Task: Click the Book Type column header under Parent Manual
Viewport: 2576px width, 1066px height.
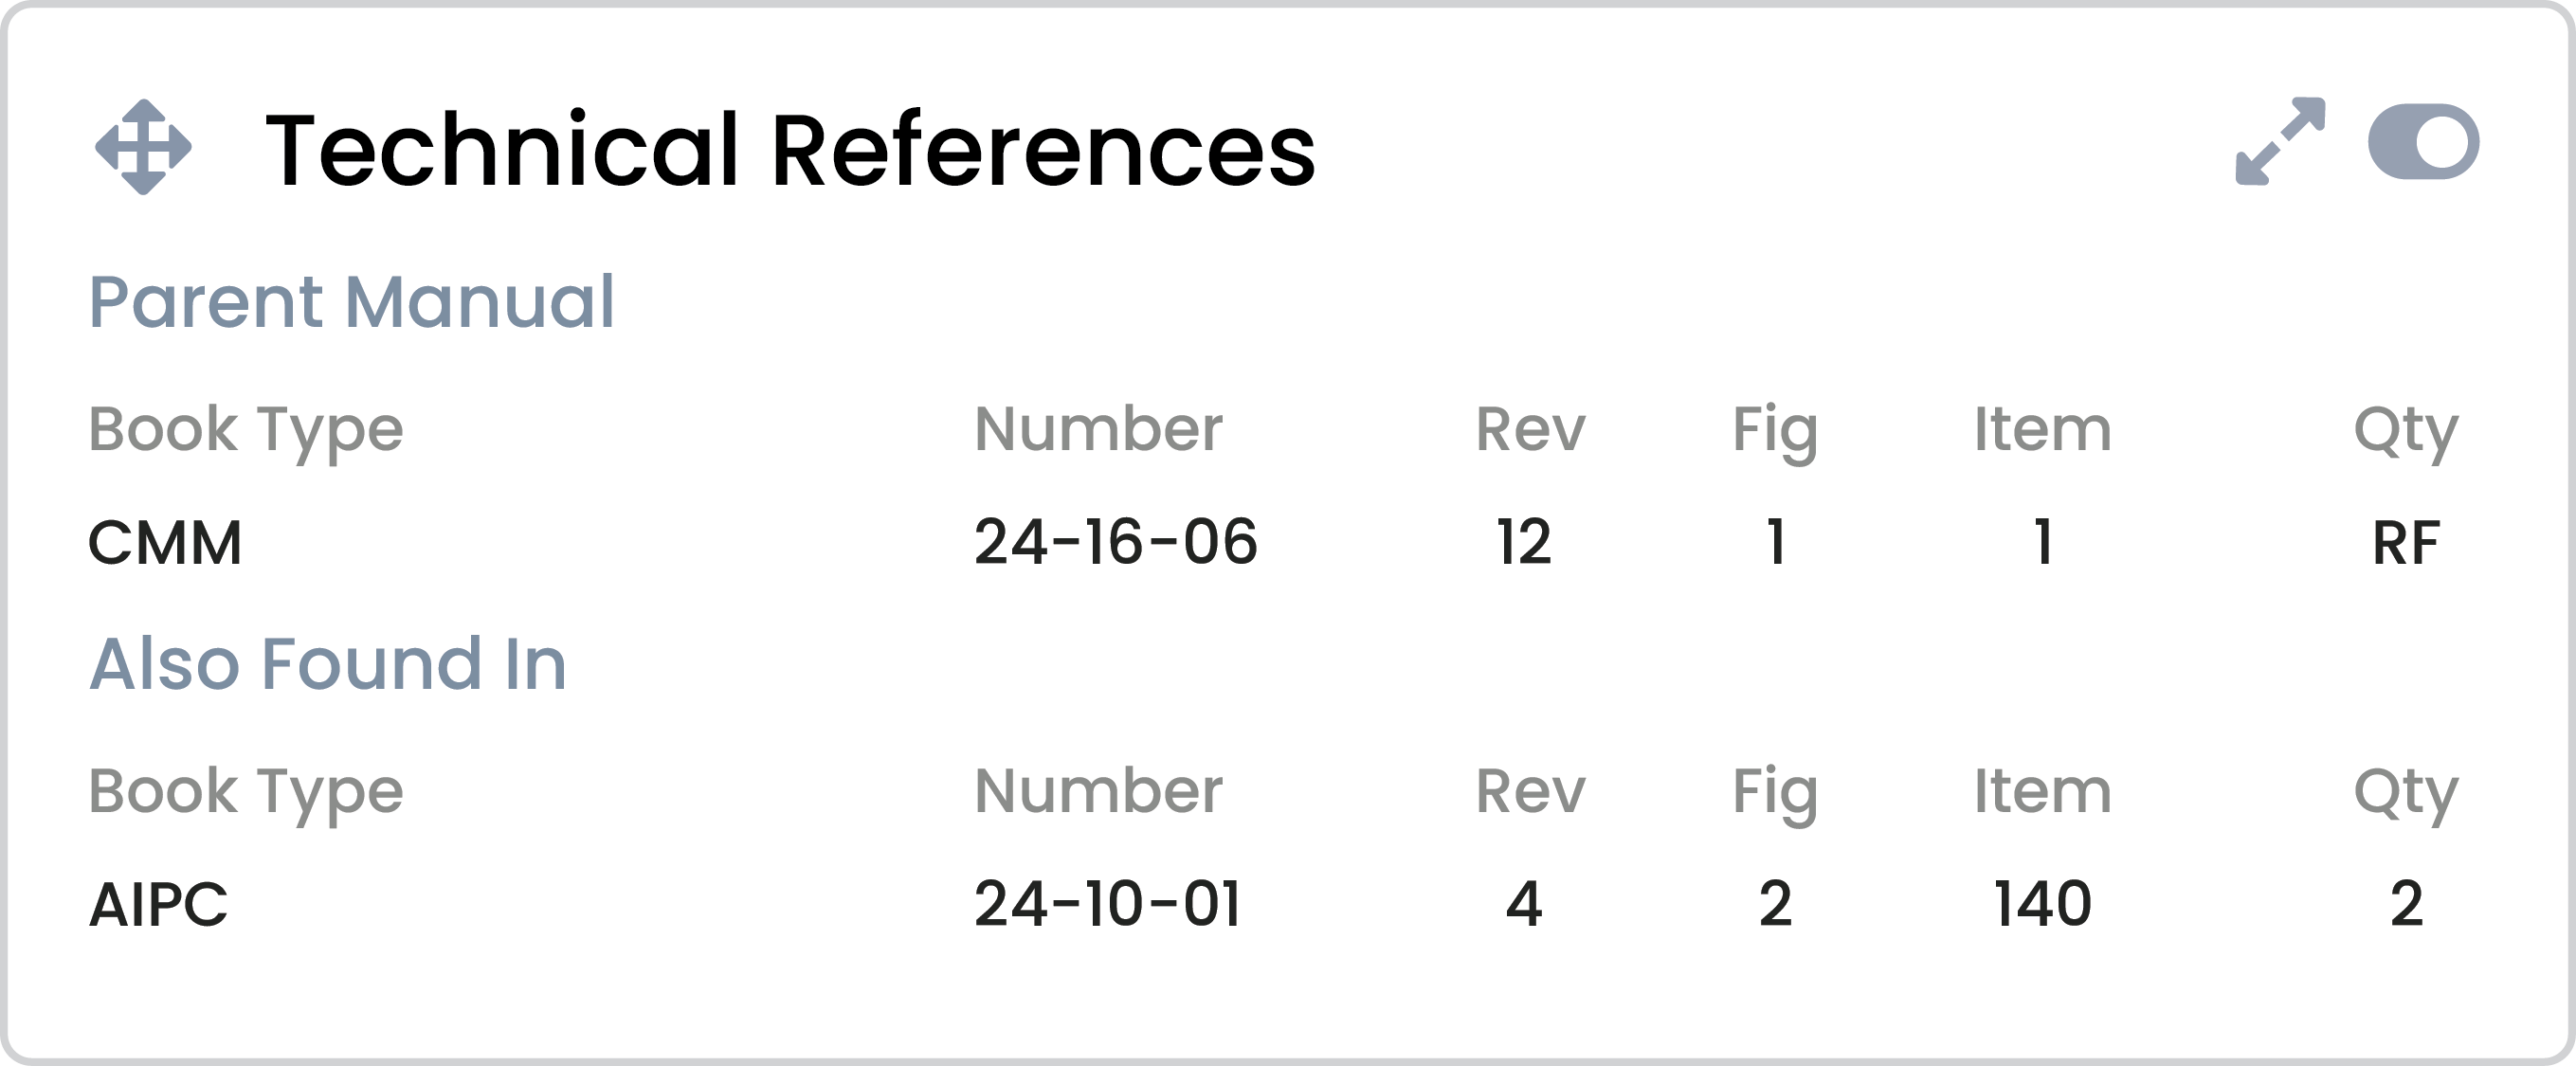Action: [246, 432]
